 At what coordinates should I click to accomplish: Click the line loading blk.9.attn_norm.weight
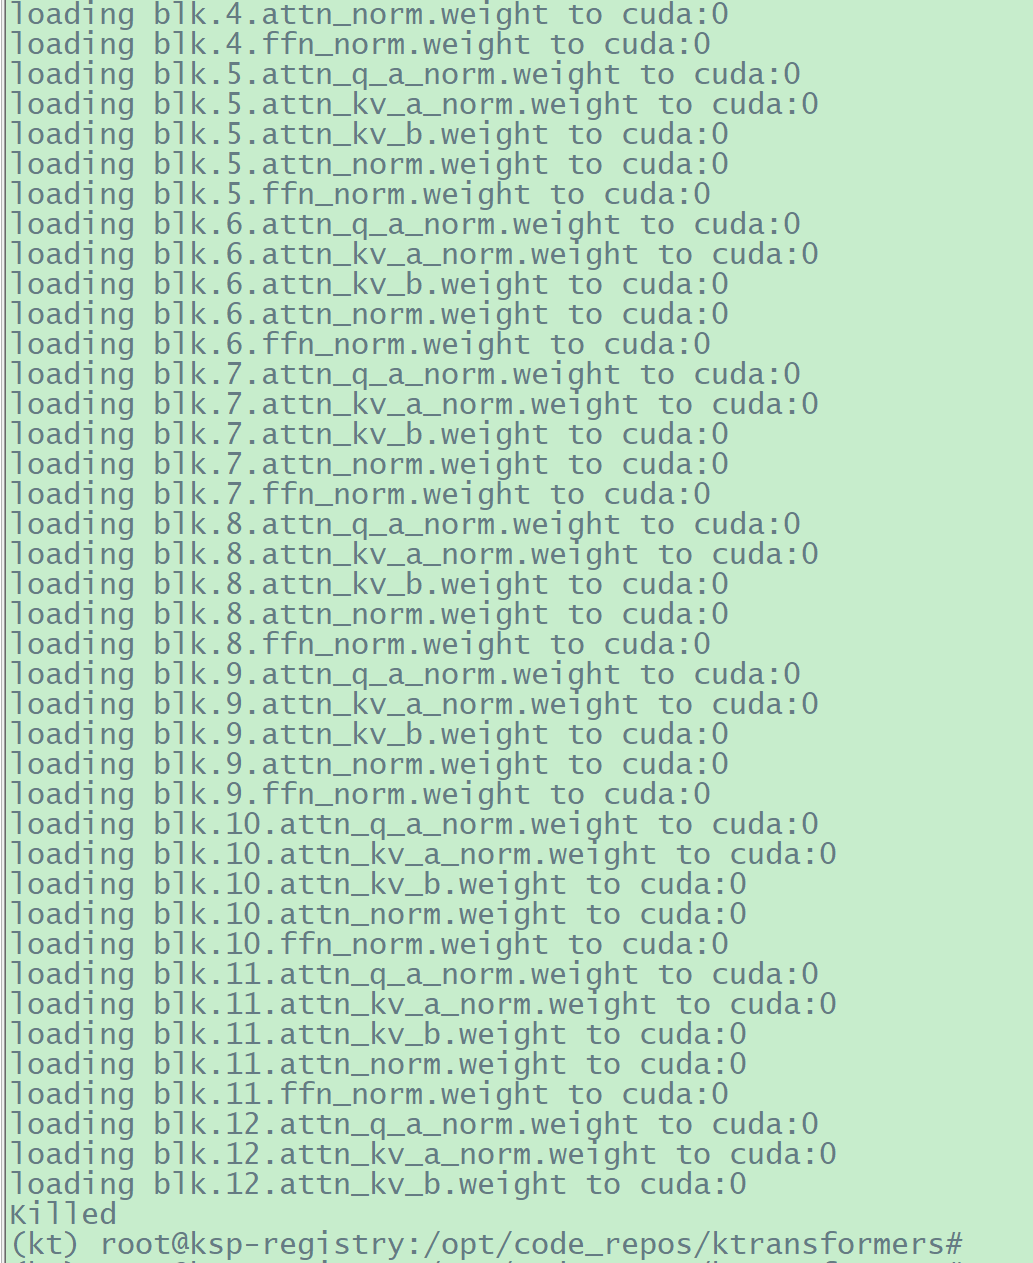[x=369, y=764]
